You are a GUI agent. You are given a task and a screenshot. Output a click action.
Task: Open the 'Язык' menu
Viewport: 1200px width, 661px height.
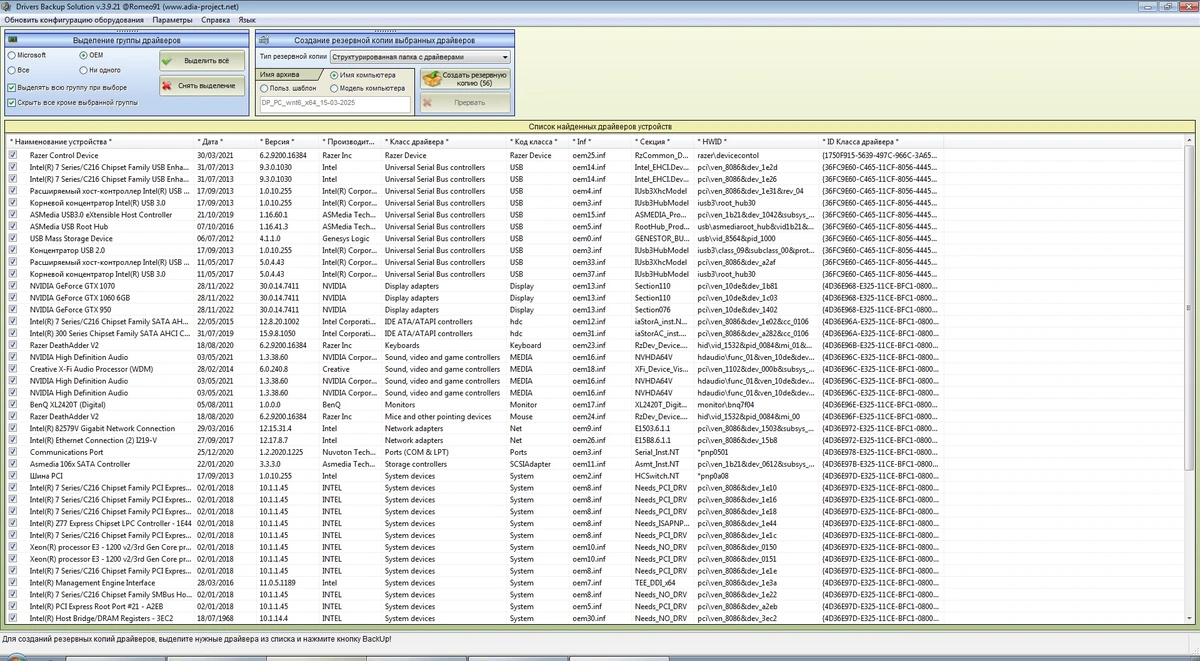click(246, 20)
